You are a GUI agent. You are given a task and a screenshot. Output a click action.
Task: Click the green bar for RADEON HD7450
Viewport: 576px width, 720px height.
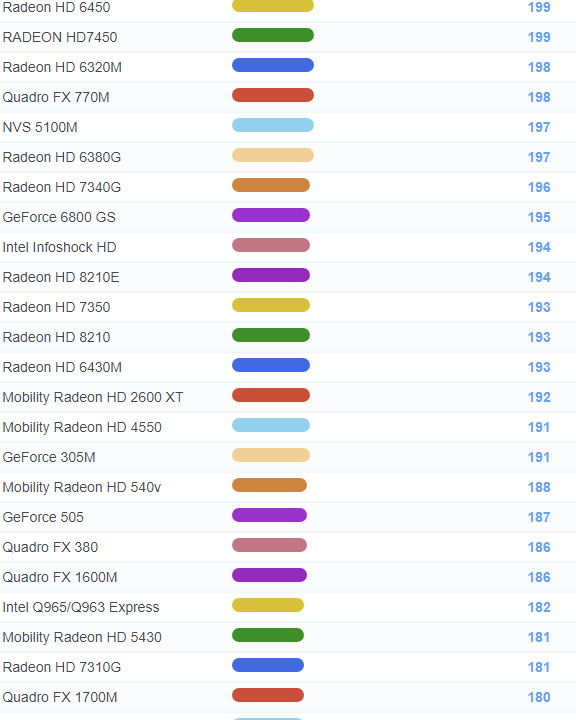(273, 35)
